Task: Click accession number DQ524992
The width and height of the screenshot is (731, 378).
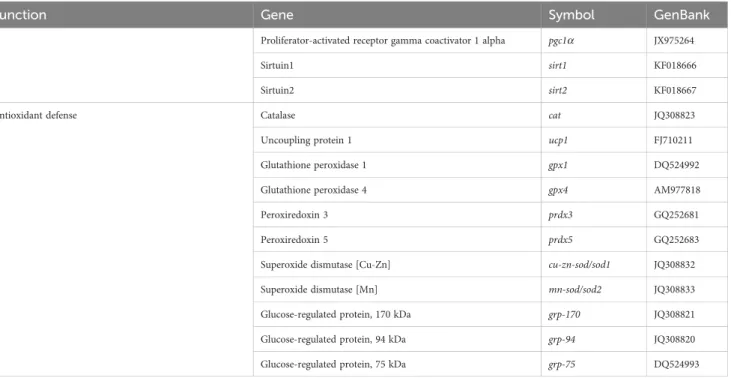Action: (x=676, y=165)
